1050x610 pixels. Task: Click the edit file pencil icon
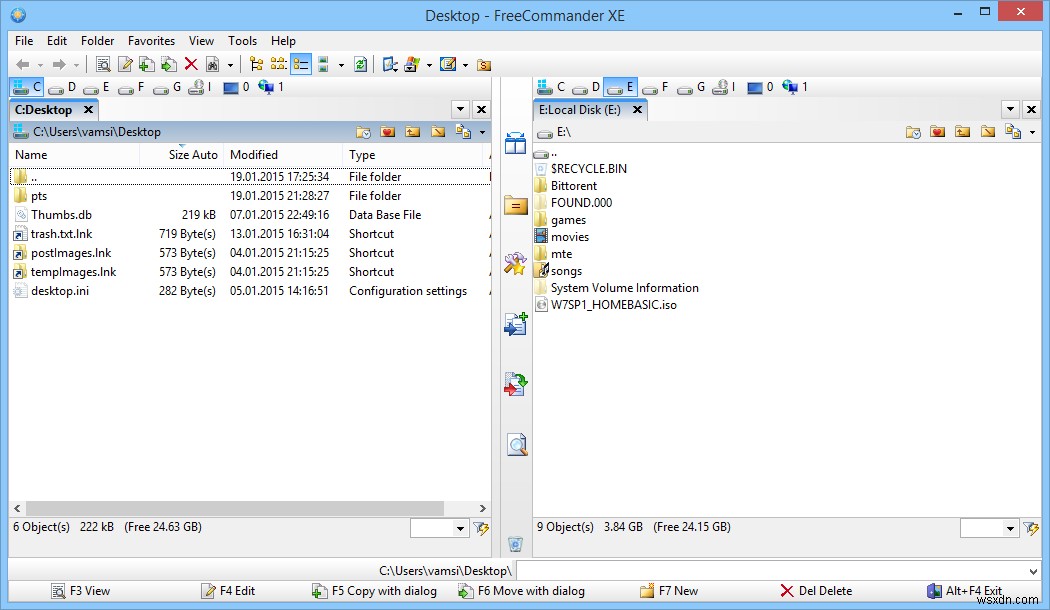pyautogui.click(x=125, y=64)
